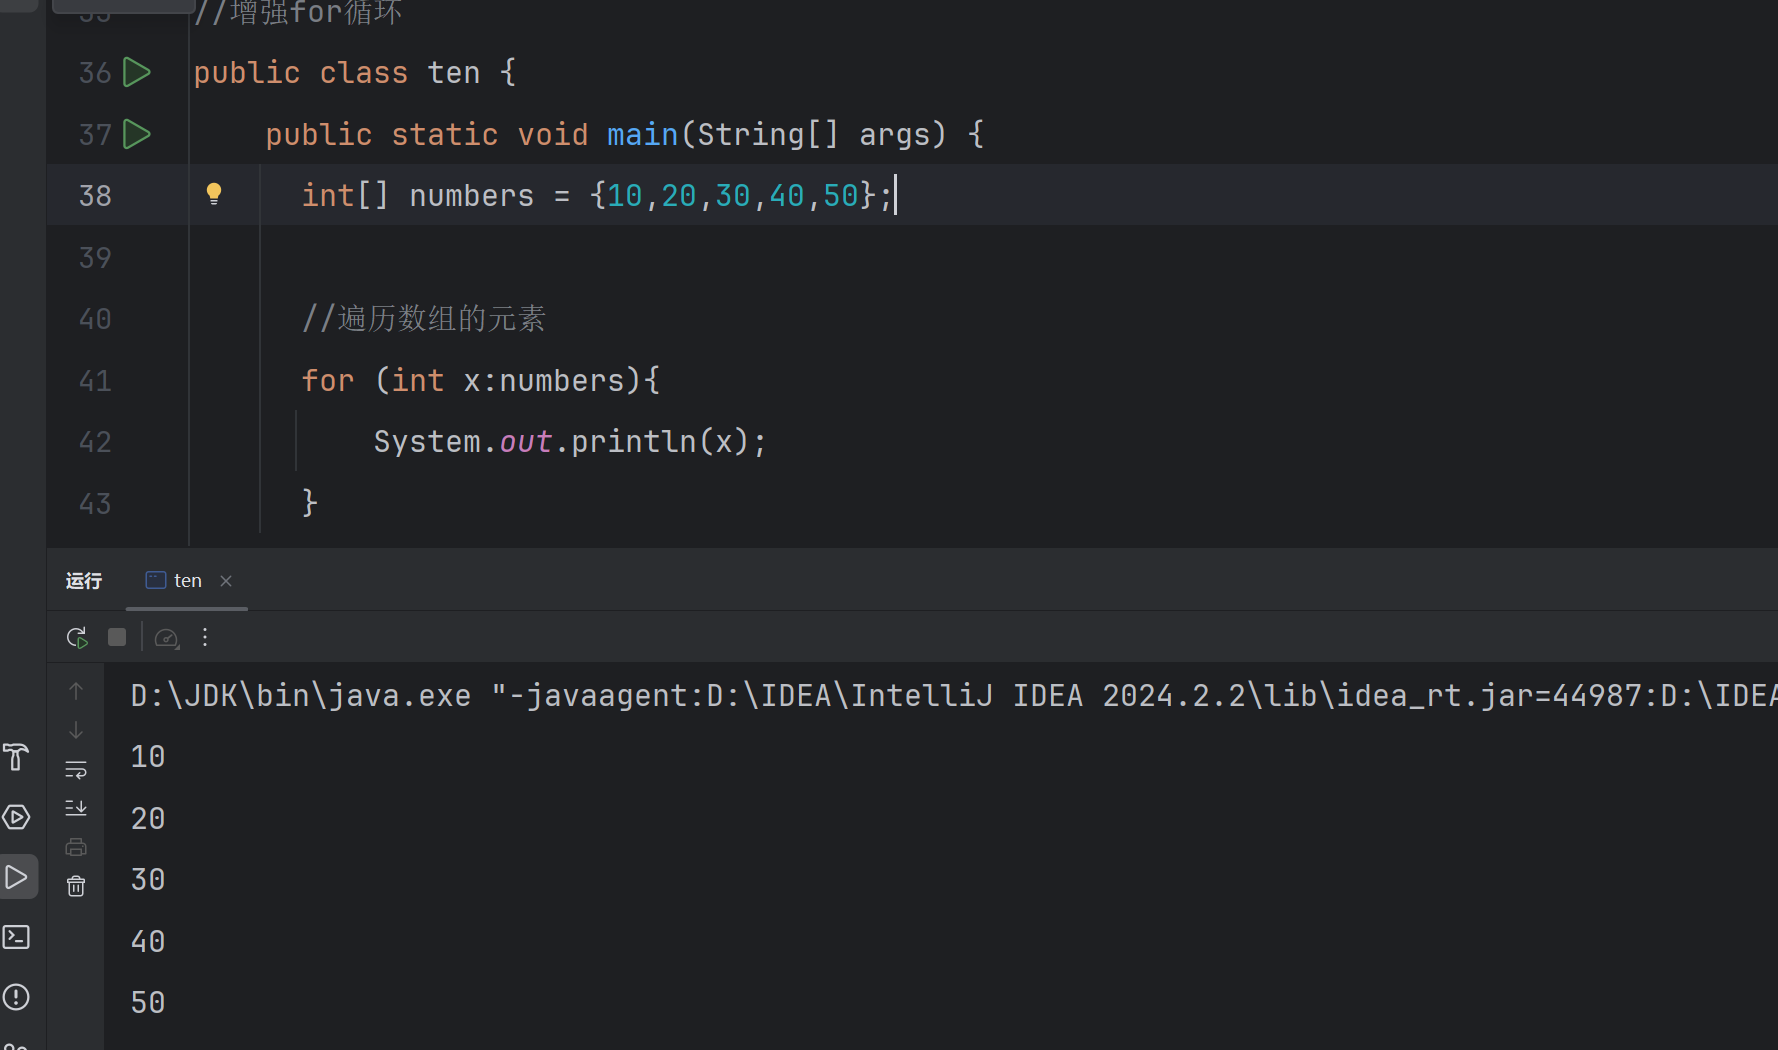The image size is (1778, 1050).
Task: Open the Problems tool window
Action: tap(17, 997)
